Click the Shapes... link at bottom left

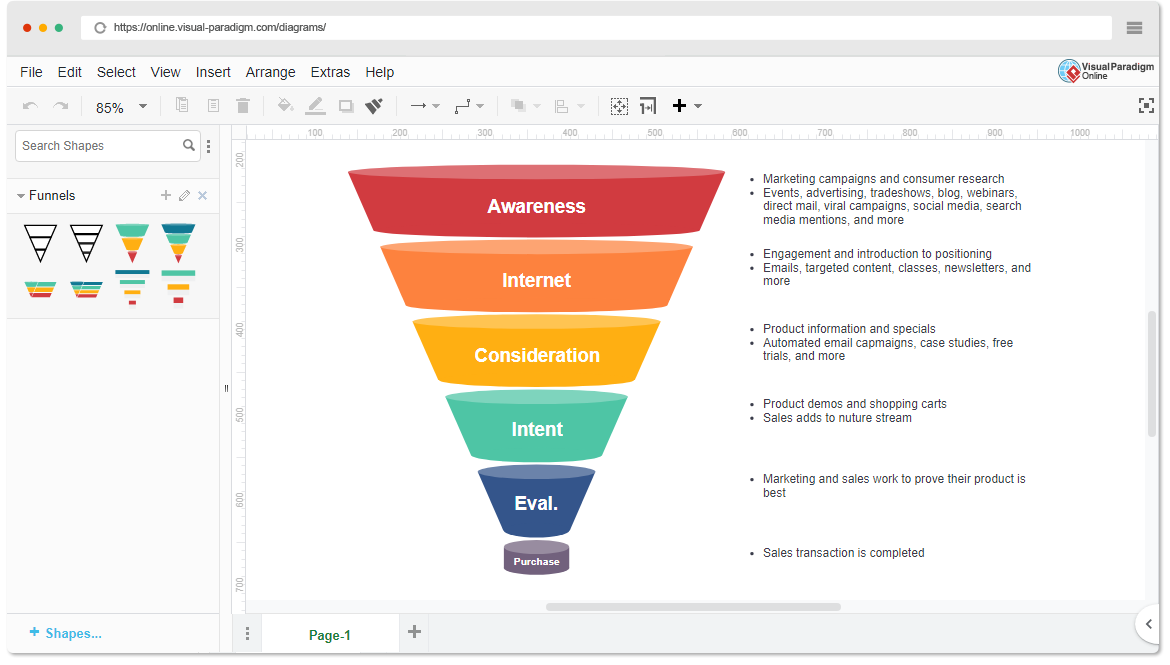tap(66, 633)
